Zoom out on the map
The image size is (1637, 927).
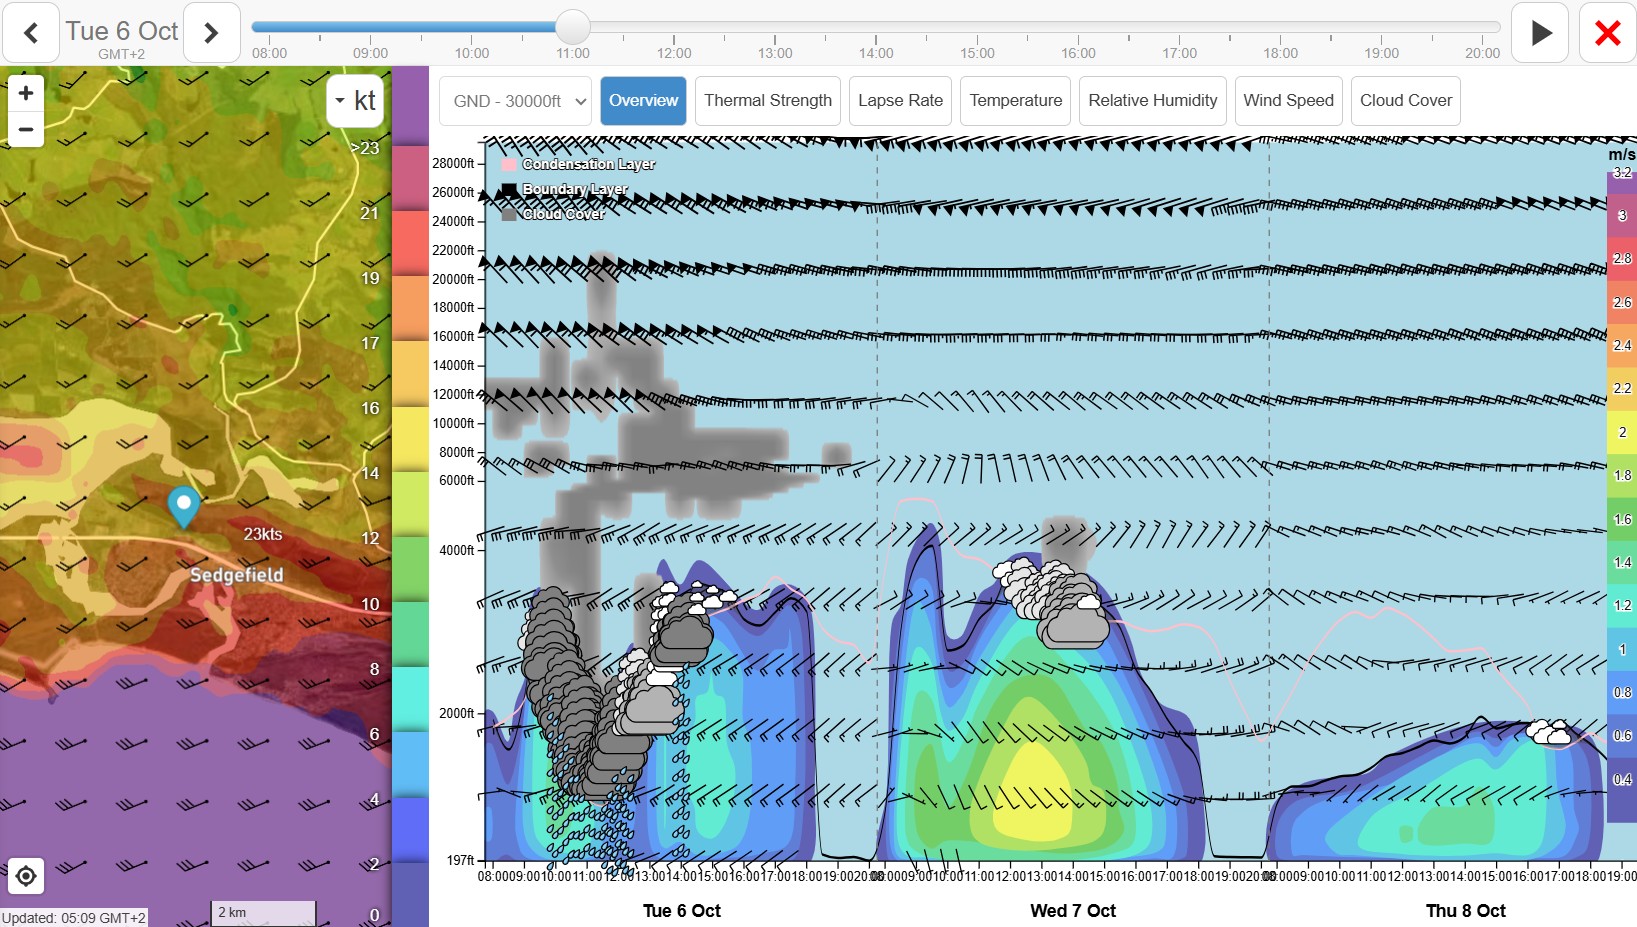click(26, 129)
